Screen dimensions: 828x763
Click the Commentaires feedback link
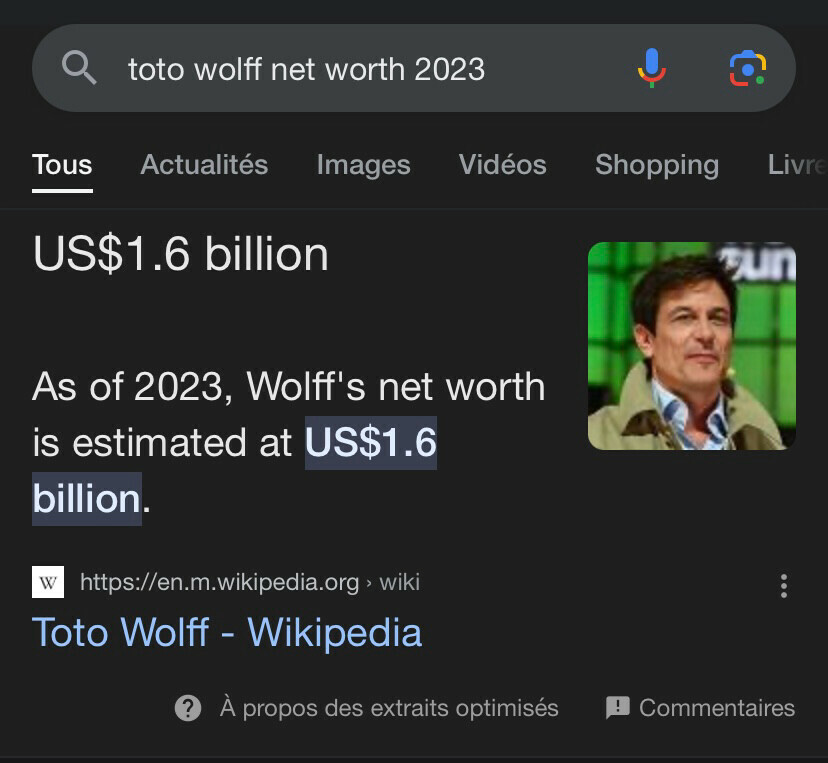pyautogui.click(x=716, y=708)
